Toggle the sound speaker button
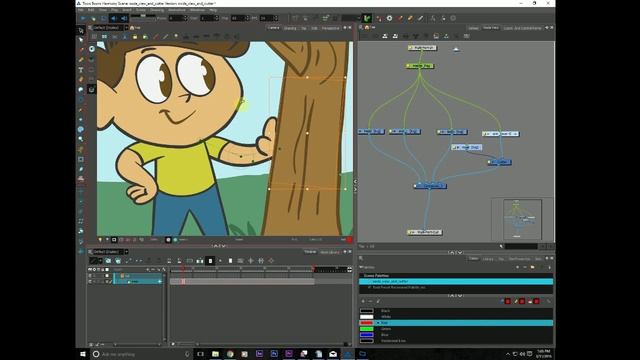The width and height of the screenshot is (640, 360). (113, 18)
